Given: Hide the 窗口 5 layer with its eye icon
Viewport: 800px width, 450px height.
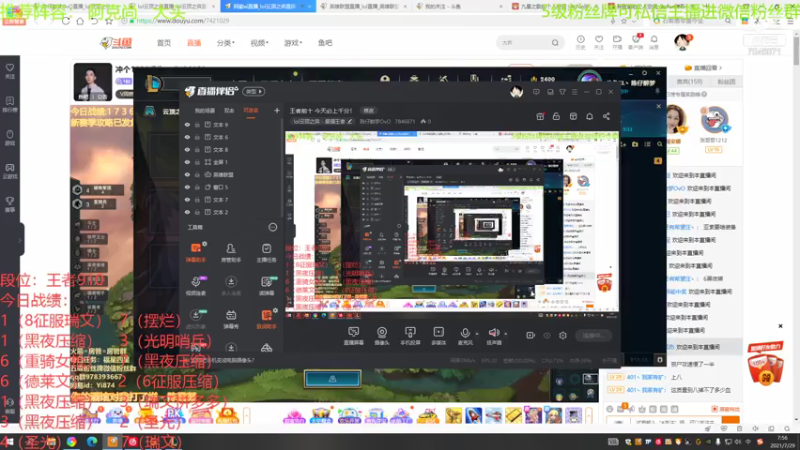Looking at the screenshot, I should pos(187,187).
